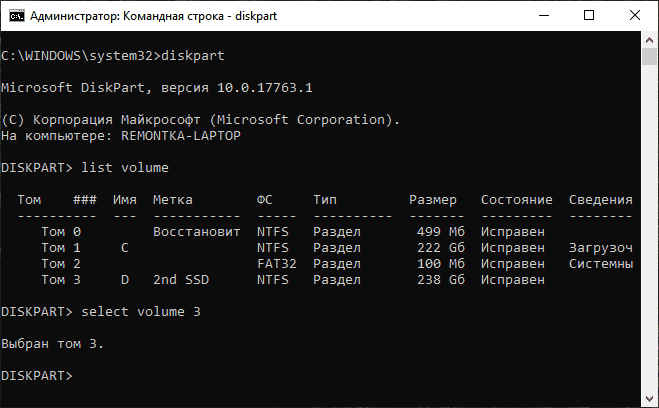Minimize the diskpart command prompt window
The height and width of the screenshot is (408, 659).
[x=544, y=16]
